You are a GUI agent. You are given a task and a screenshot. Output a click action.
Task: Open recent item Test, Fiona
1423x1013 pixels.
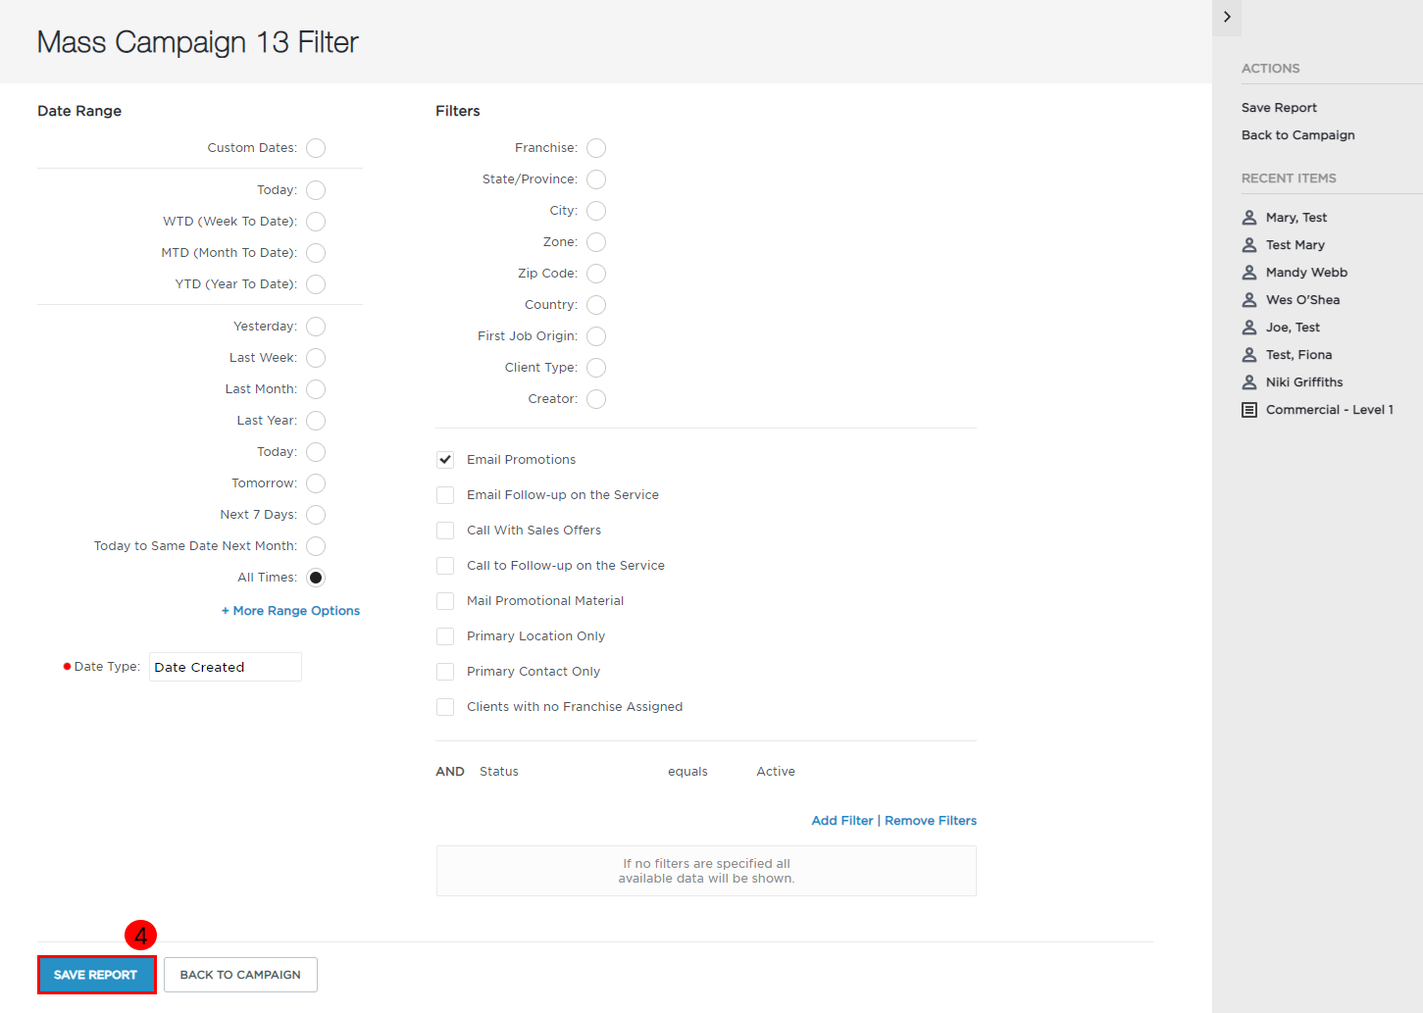click(x=1298, y=355)
